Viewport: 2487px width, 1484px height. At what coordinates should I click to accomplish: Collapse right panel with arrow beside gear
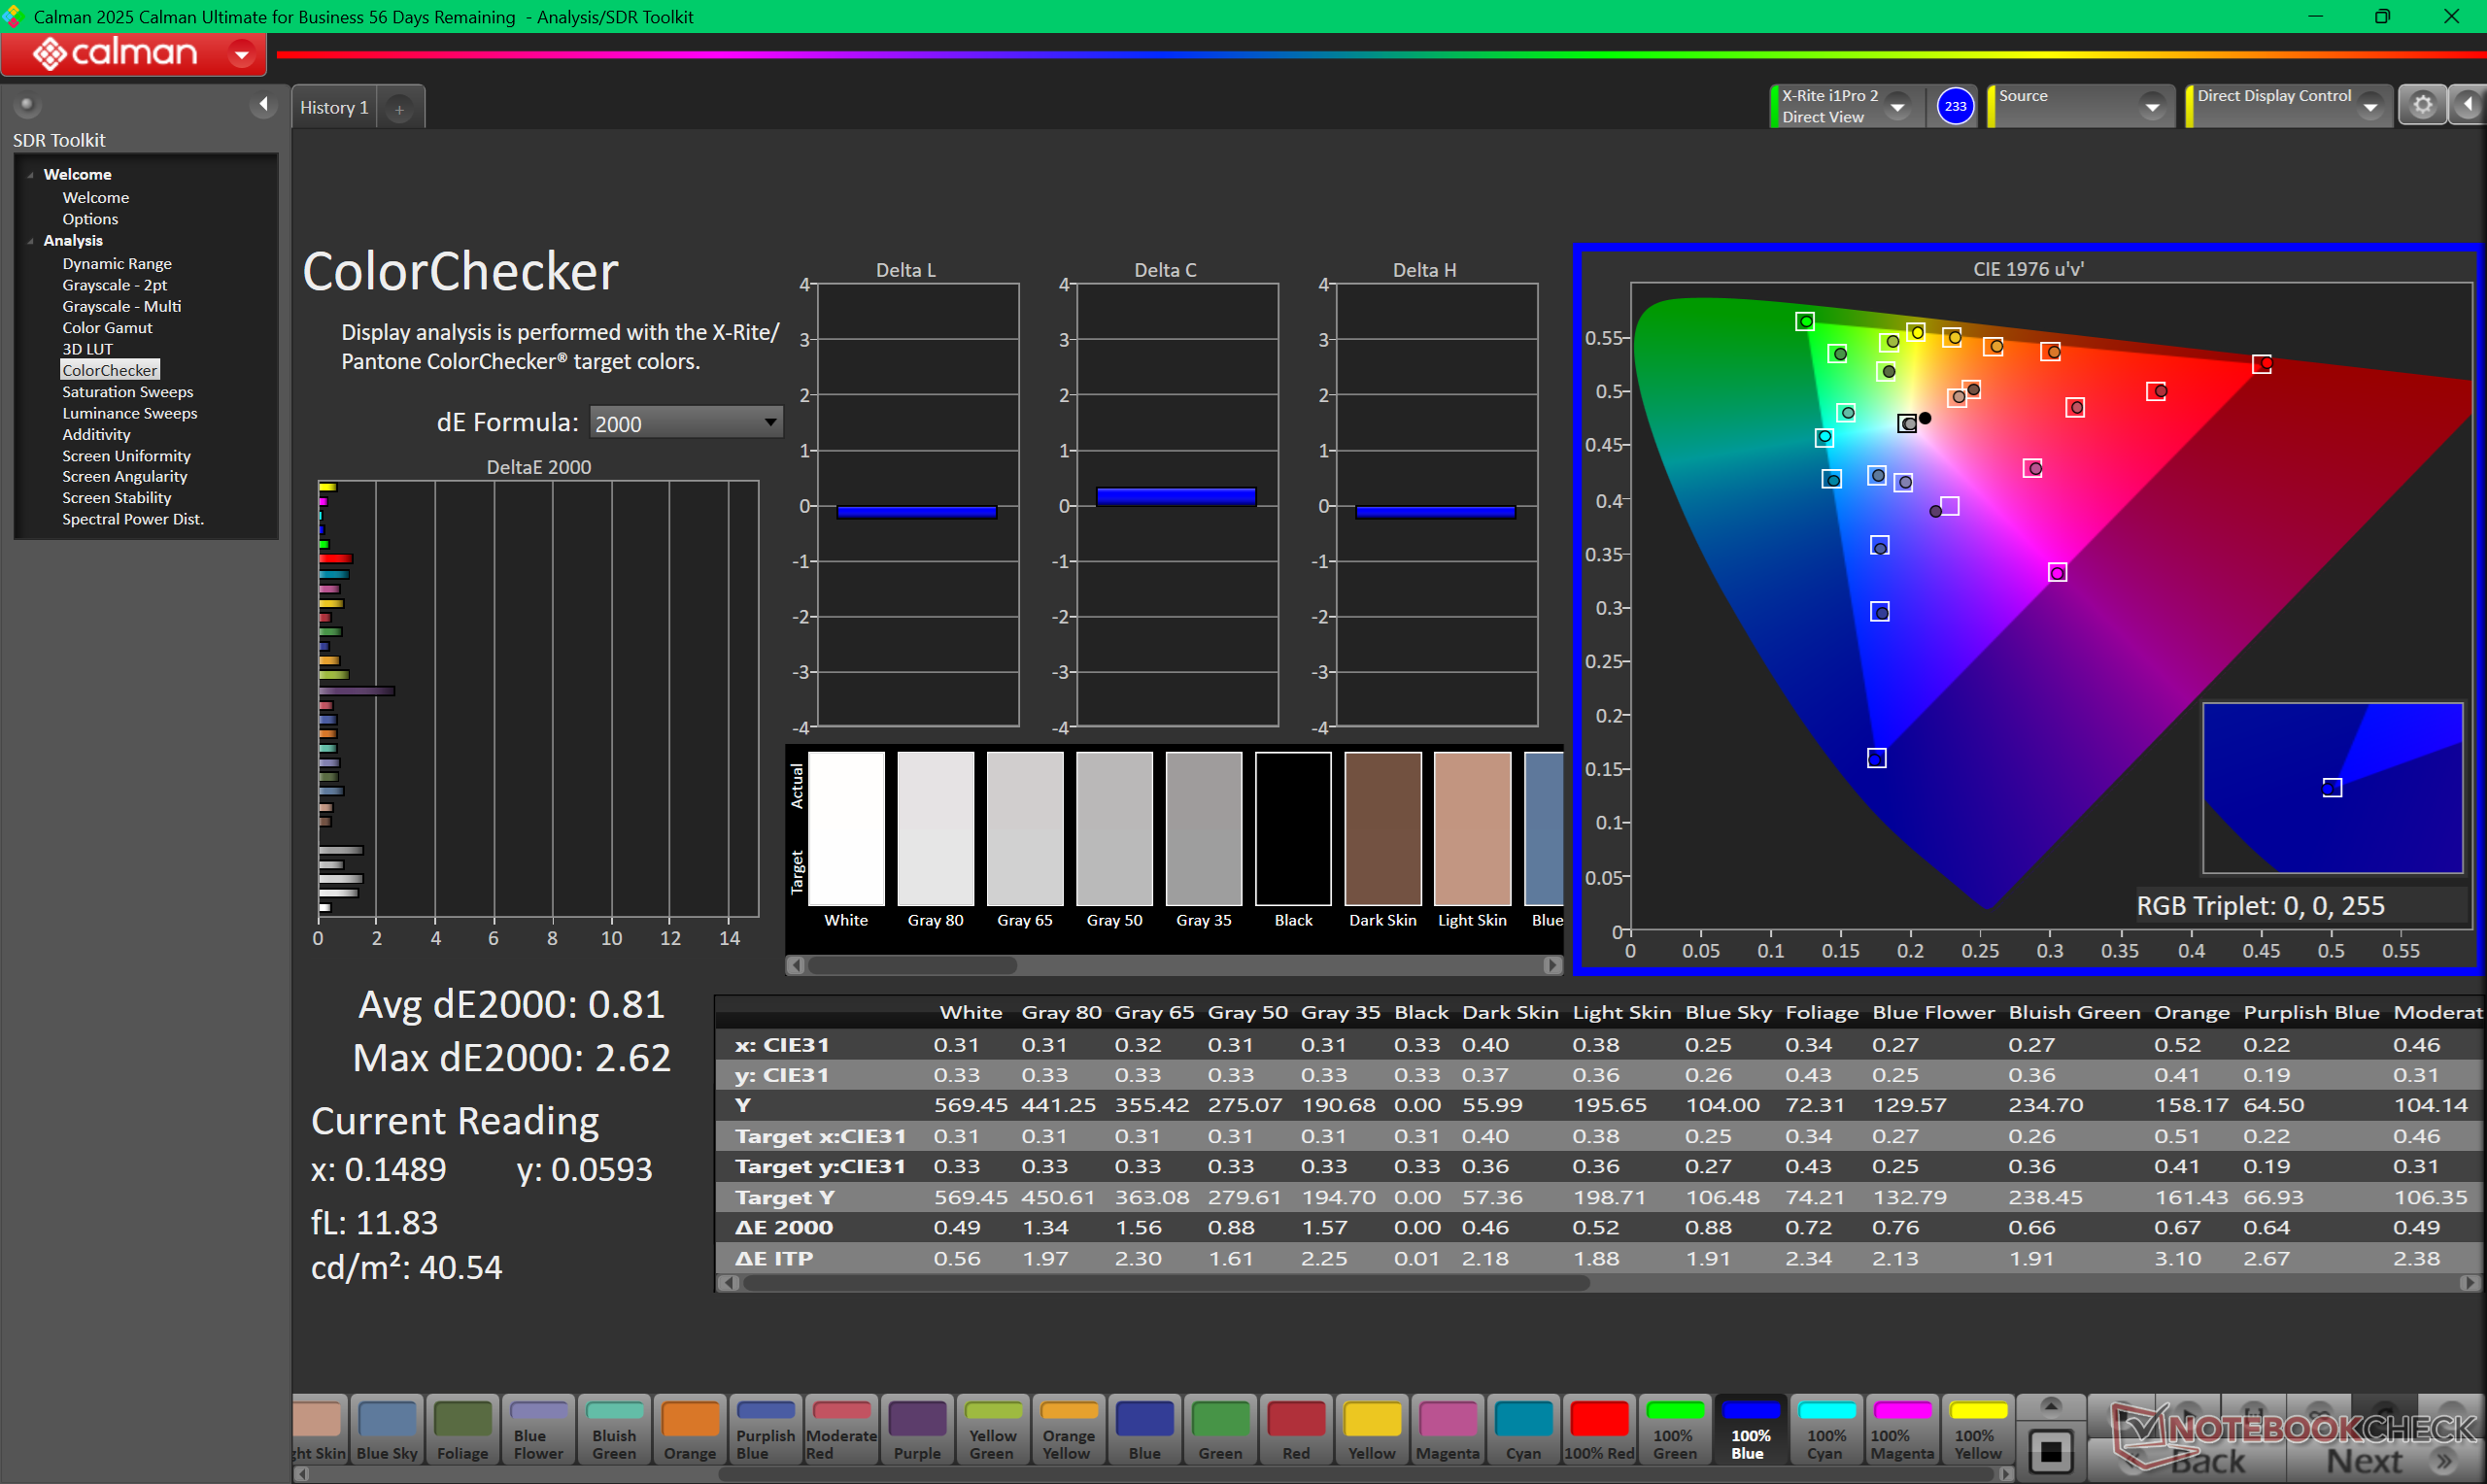tap(2468, 106)
